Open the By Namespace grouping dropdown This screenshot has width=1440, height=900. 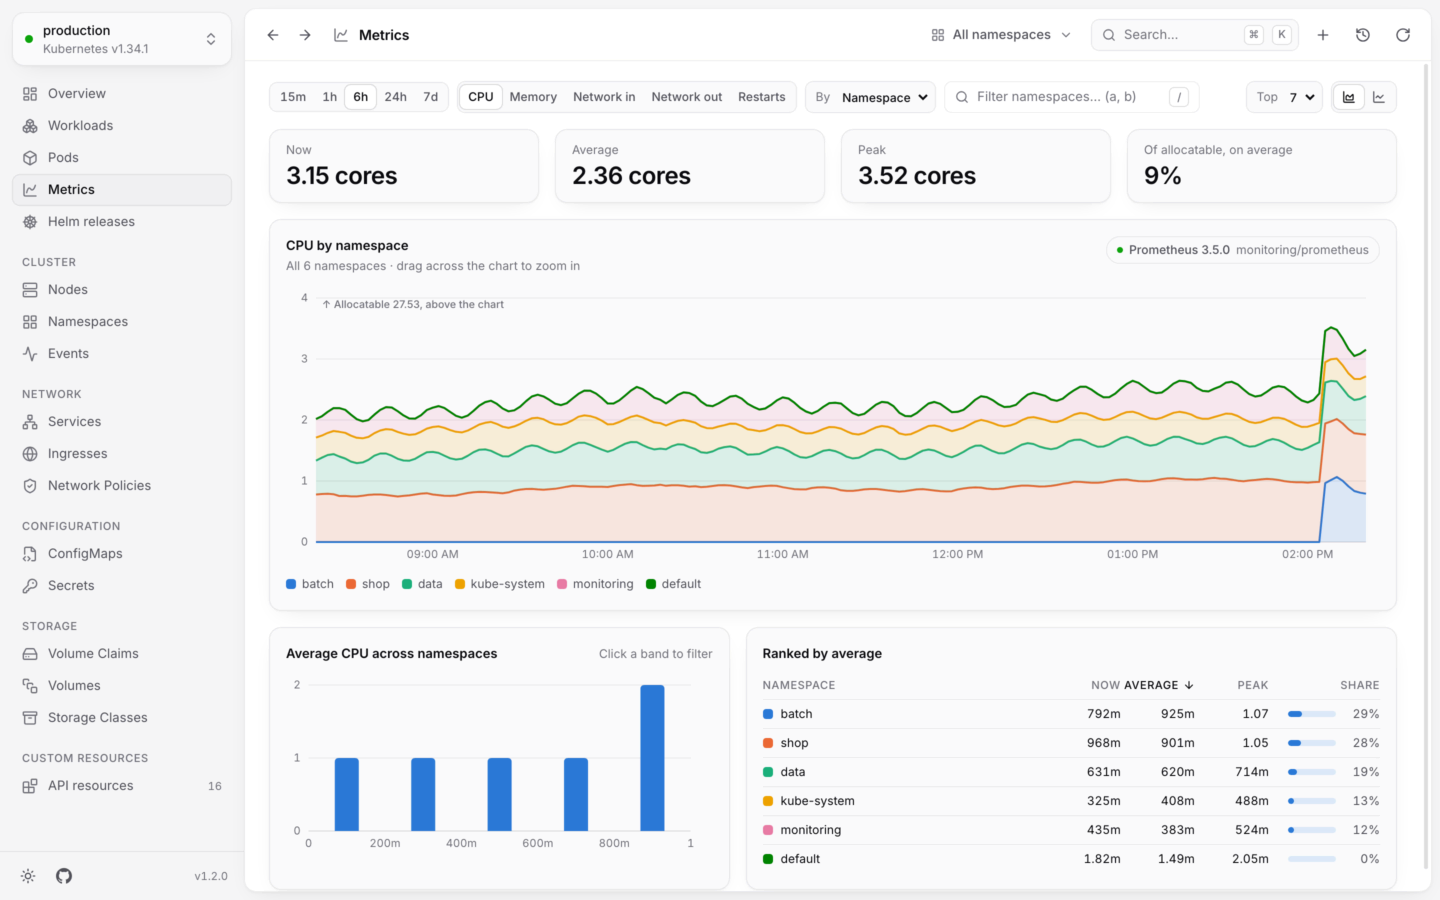(870, 97)
